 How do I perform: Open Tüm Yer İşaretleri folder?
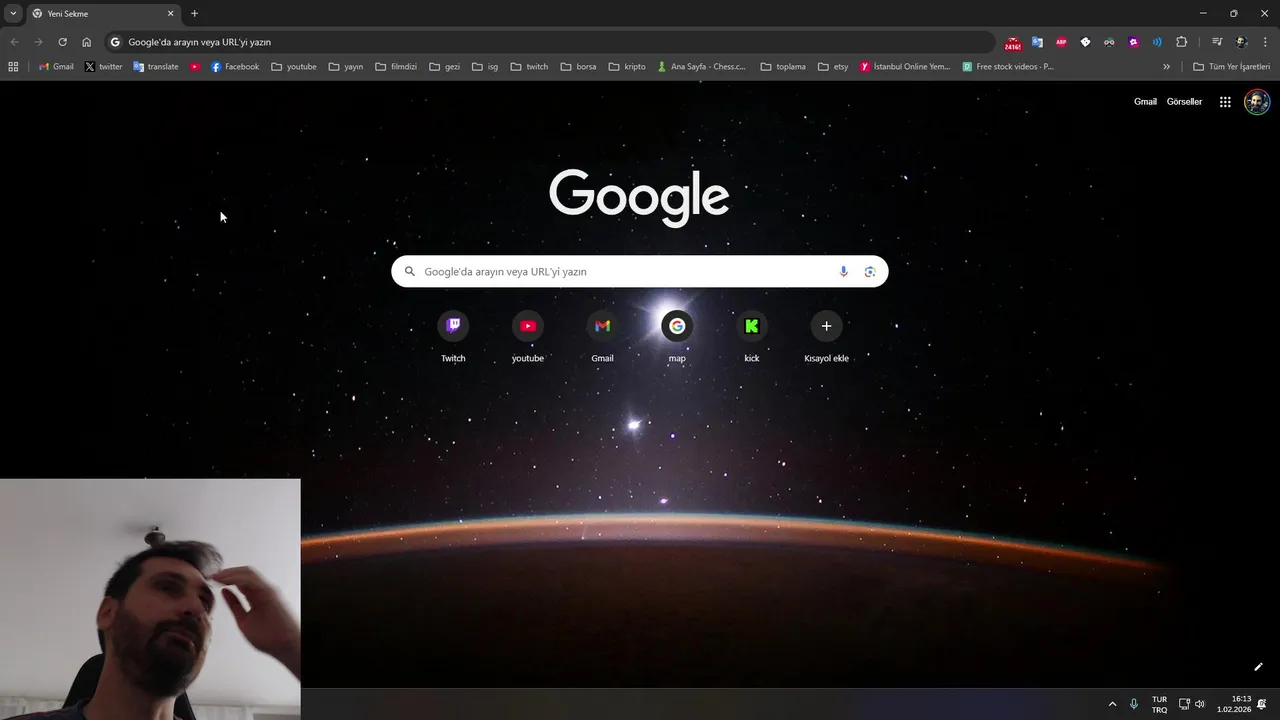(x=1232, y=67)
